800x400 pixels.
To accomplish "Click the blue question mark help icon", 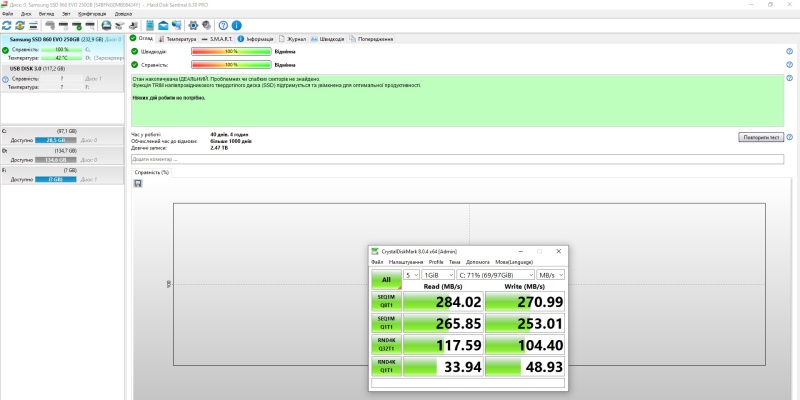I will pyautogui.click(x=223, y=26).
